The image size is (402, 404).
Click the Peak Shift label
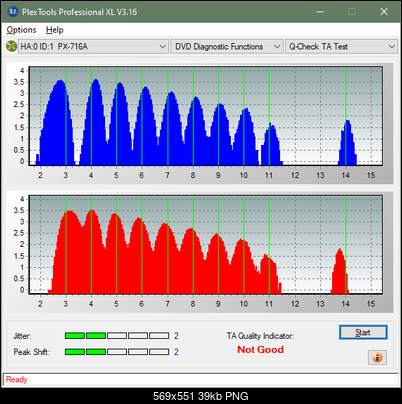tap(32, 352)
